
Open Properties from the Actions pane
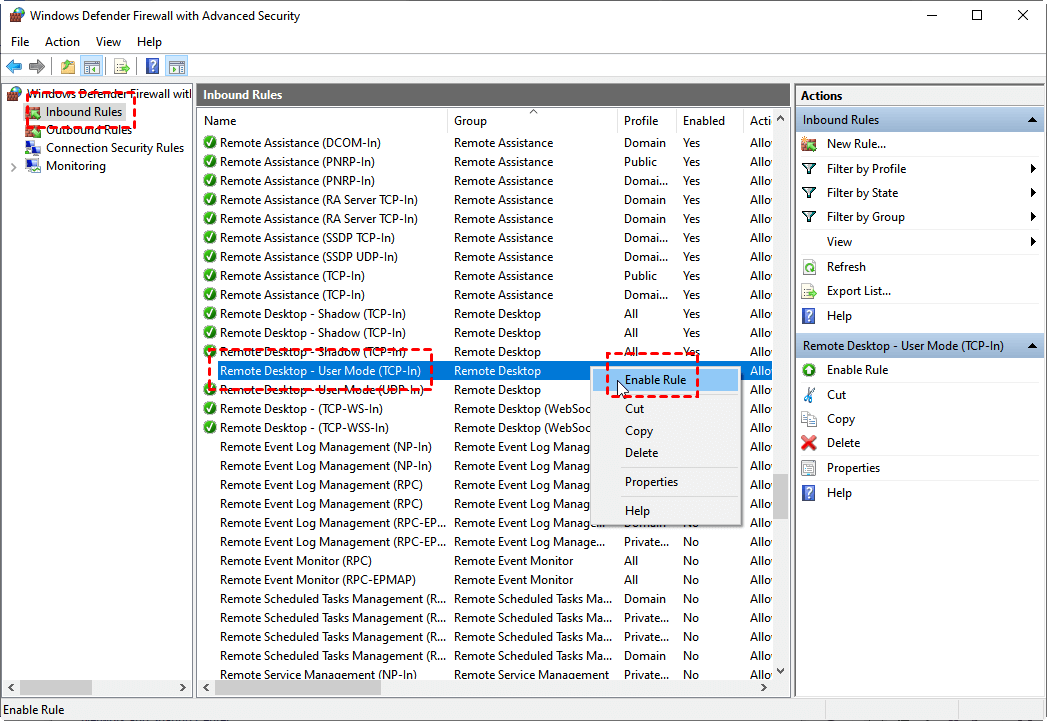[x=853, y=467]
